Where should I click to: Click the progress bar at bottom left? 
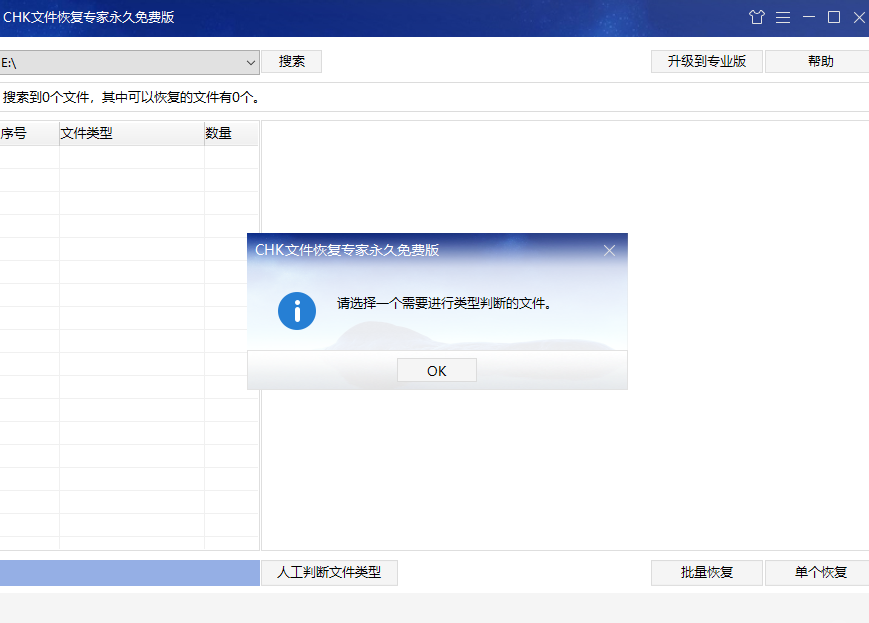click(x=128, y=572)
